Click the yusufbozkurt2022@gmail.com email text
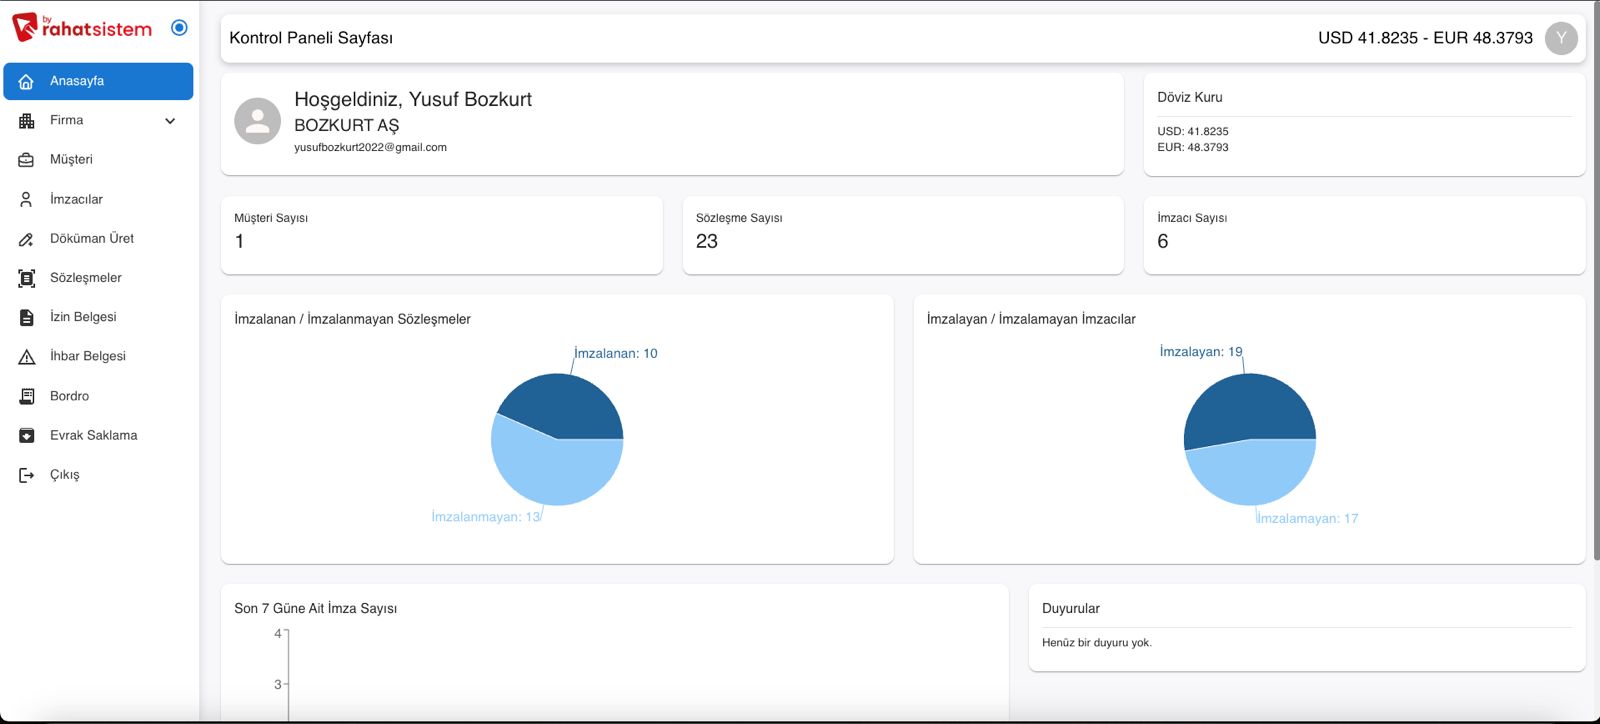This screenshot has height=724, width=1600. pyautogui.click(x=370, y=147)
